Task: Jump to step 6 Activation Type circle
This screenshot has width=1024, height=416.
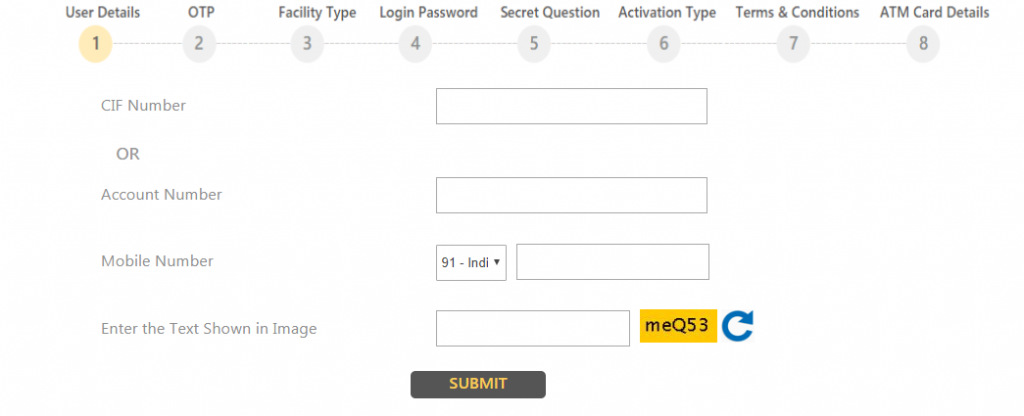Action: click(664, 44)
